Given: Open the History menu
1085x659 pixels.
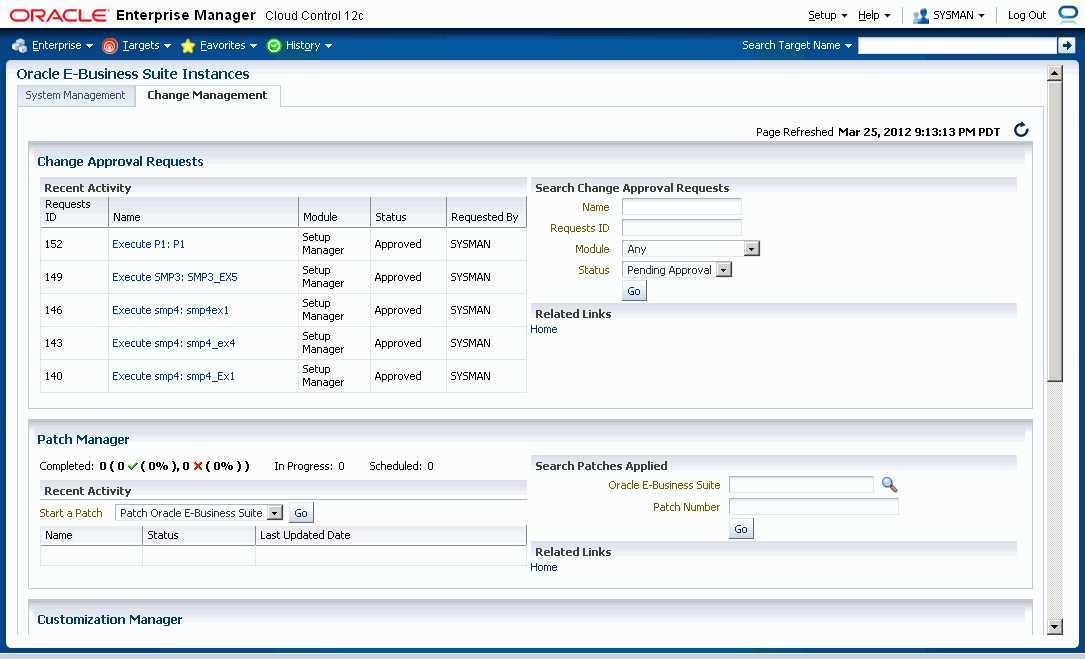Looking at the screenshot, I should click(308, 46).
